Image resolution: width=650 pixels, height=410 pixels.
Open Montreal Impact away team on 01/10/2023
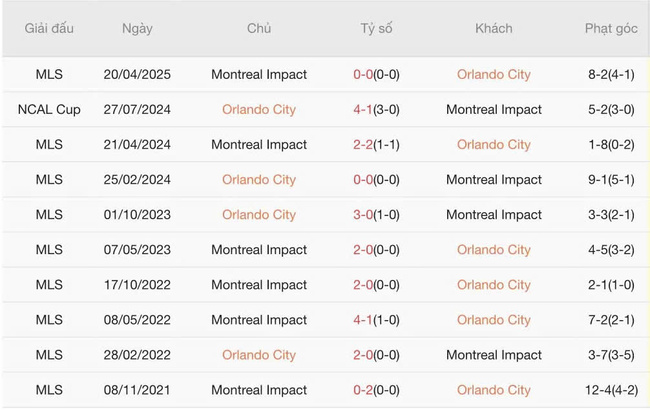(493, 214)
